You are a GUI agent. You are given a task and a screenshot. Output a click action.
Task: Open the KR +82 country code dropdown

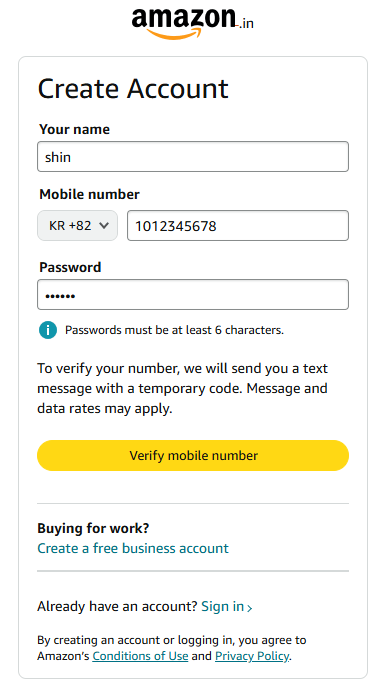(77, 226)
